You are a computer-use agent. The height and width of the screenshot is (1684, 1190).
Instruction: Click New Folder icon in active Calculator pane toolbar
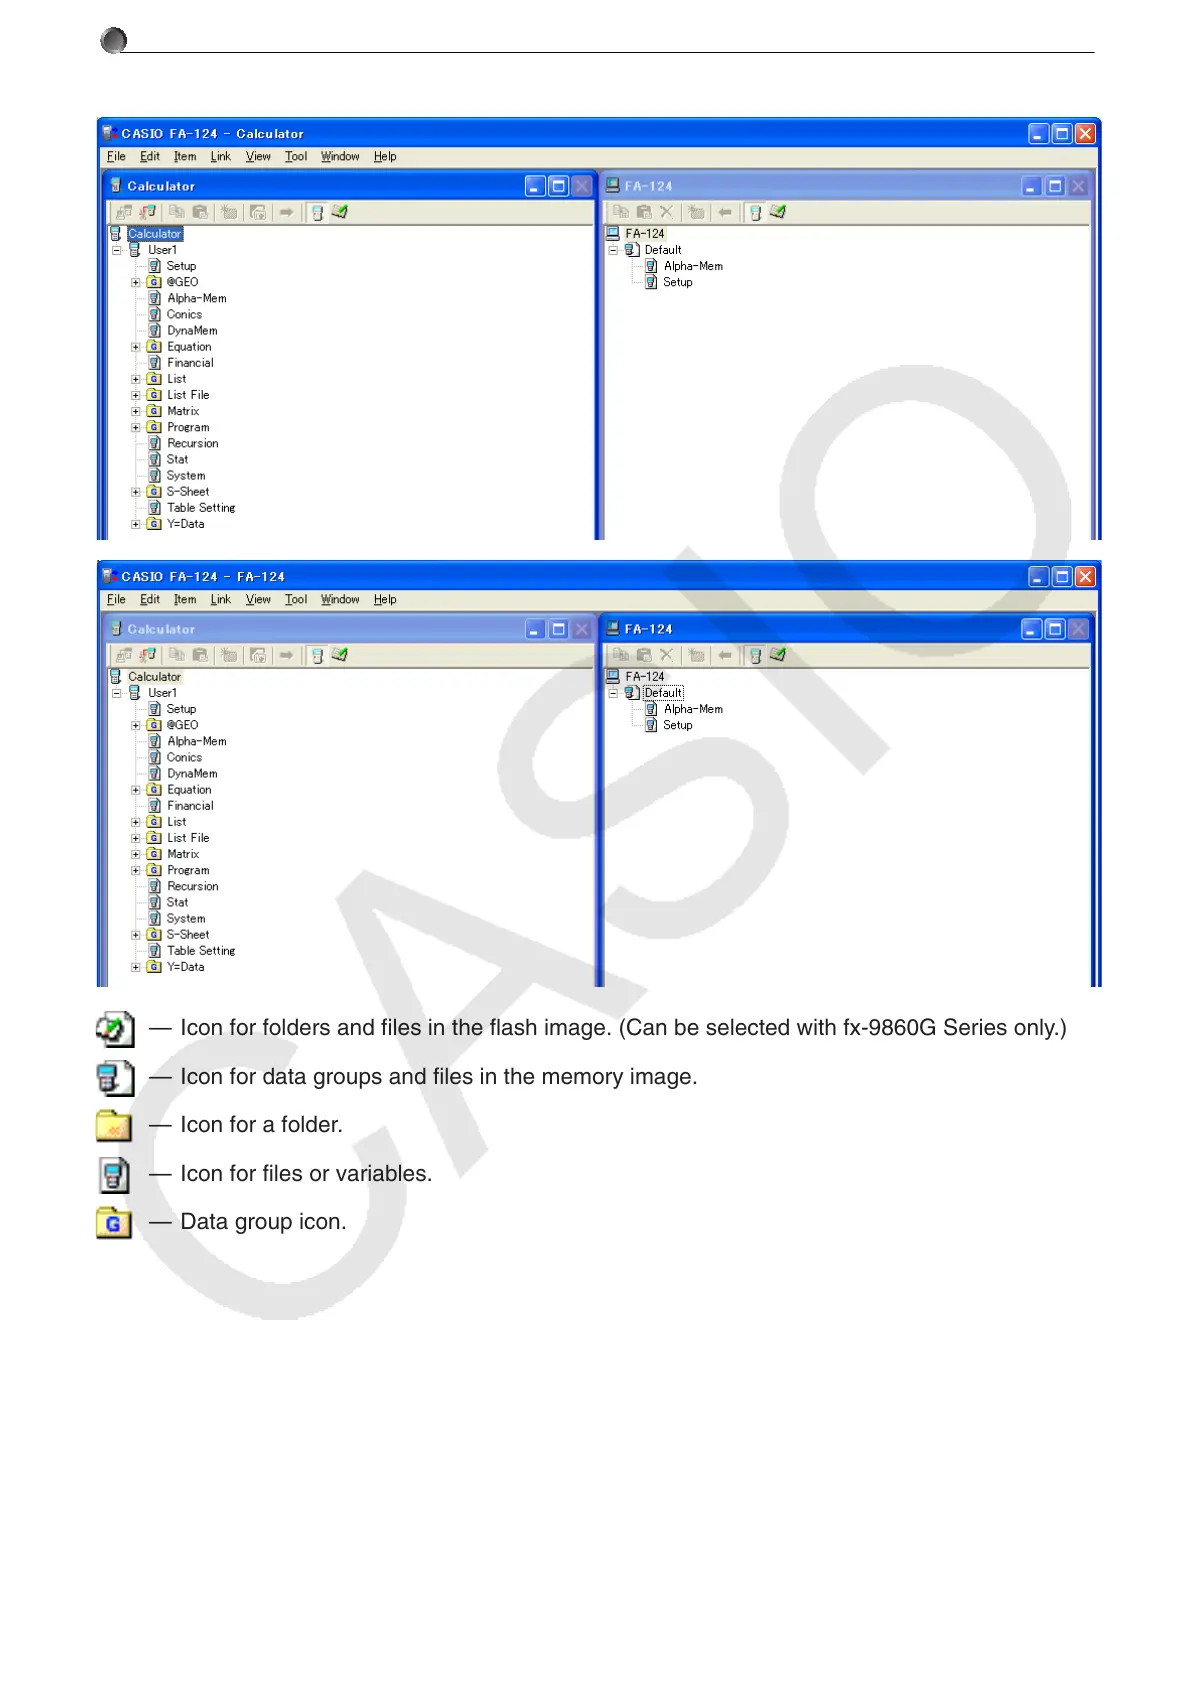click(x=229, y=212)
